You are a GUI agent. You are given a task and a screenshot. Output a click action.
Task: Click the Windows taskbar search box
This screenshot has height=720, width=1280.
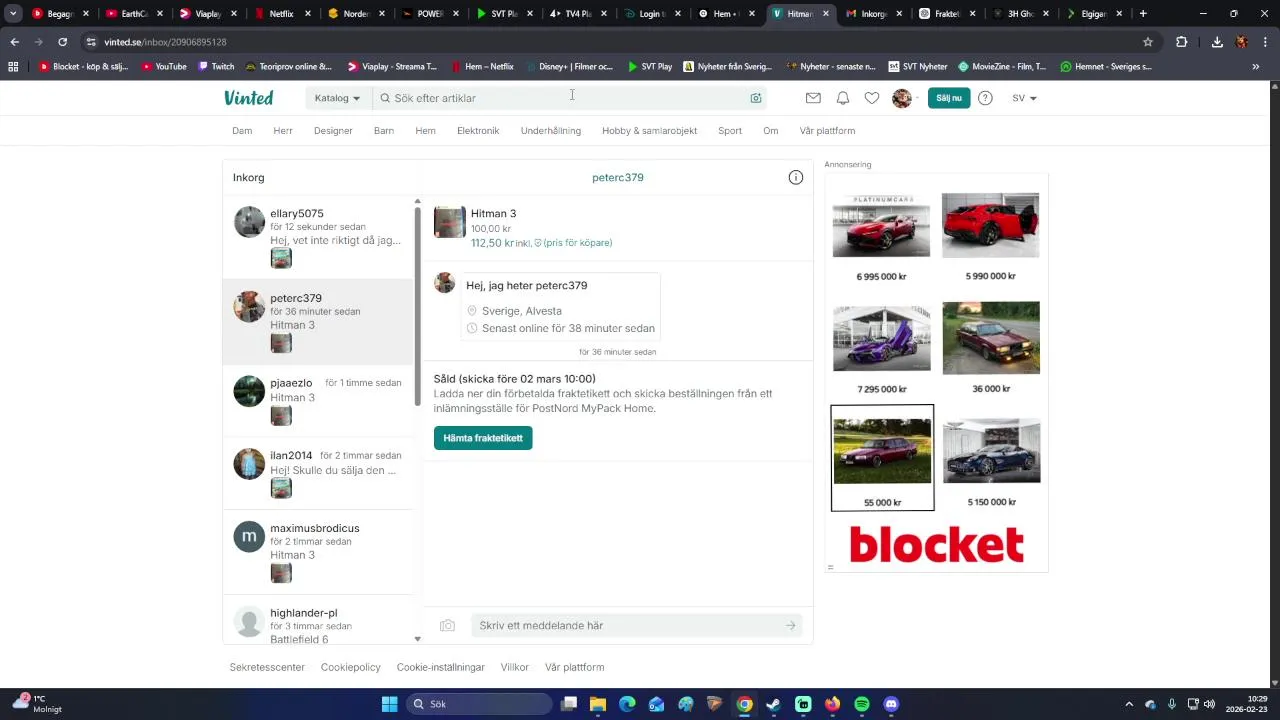479,704
